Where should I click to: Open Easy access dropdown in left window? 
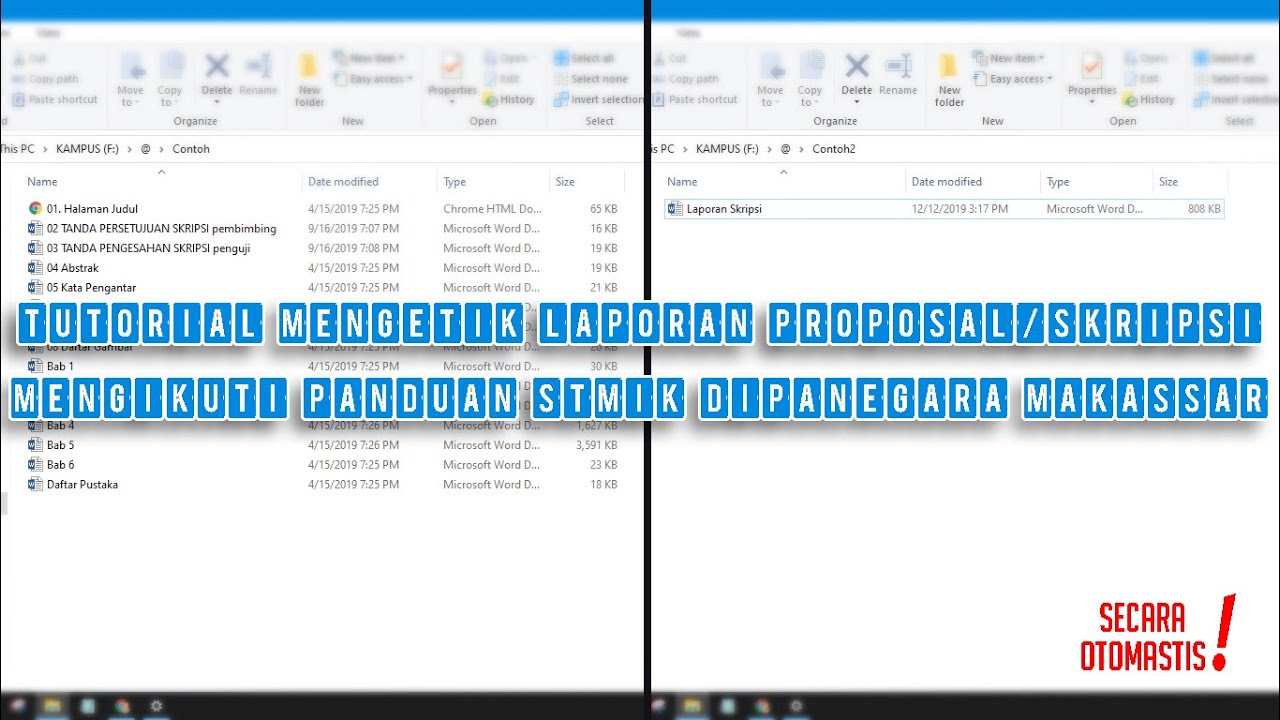[x=374, y=79]
